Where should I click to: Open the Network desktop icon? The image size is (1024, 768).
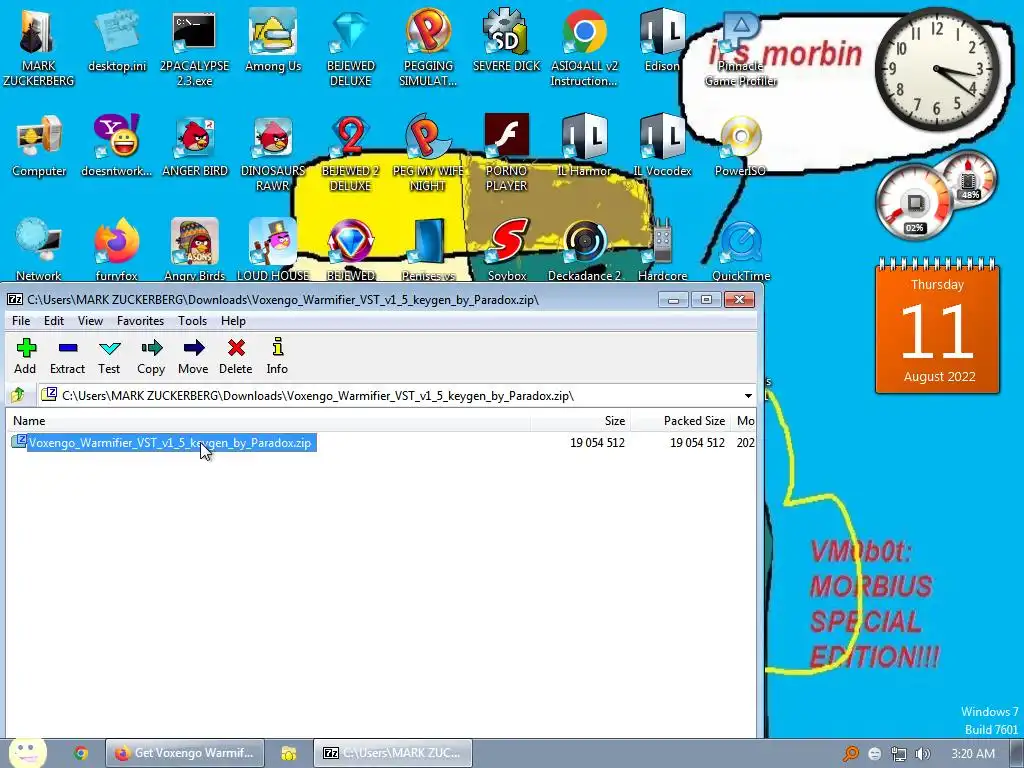(39, 250)
